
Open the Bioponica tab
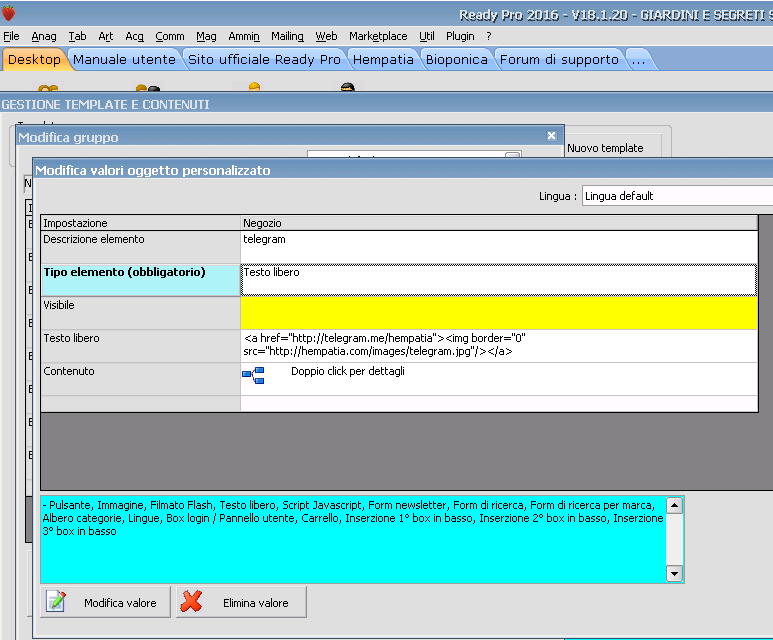pyautogui.click(x=457, y=60)
